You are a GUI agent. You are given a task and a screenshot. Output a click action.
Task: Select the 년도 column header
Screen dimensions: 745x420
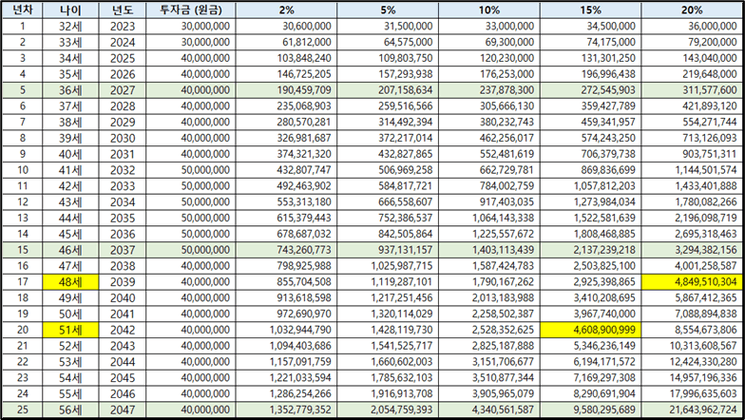tap(122, 10)
